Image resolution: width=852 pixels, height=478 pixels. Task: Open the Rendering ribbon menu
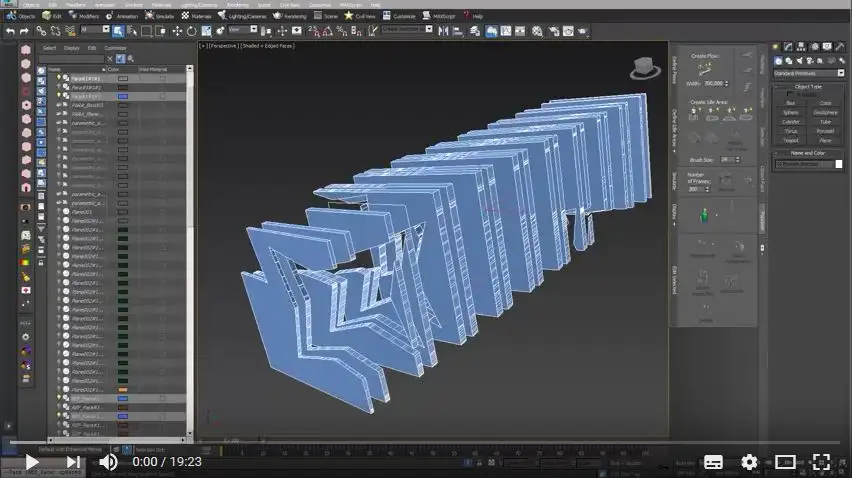(x=290, y=16)
